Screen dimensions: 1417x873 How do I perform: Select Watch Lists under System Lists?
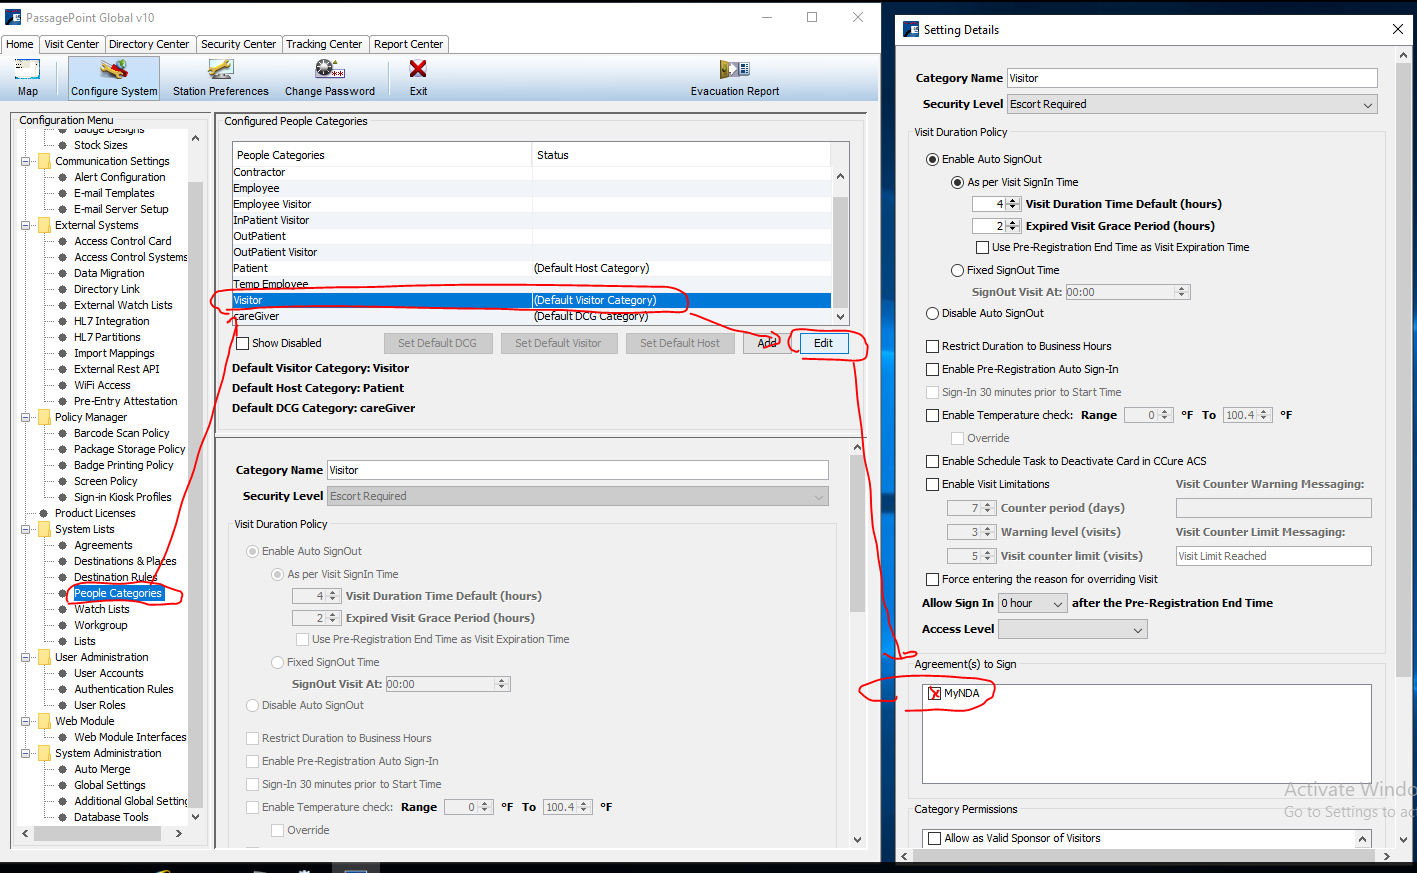(102, 609)
